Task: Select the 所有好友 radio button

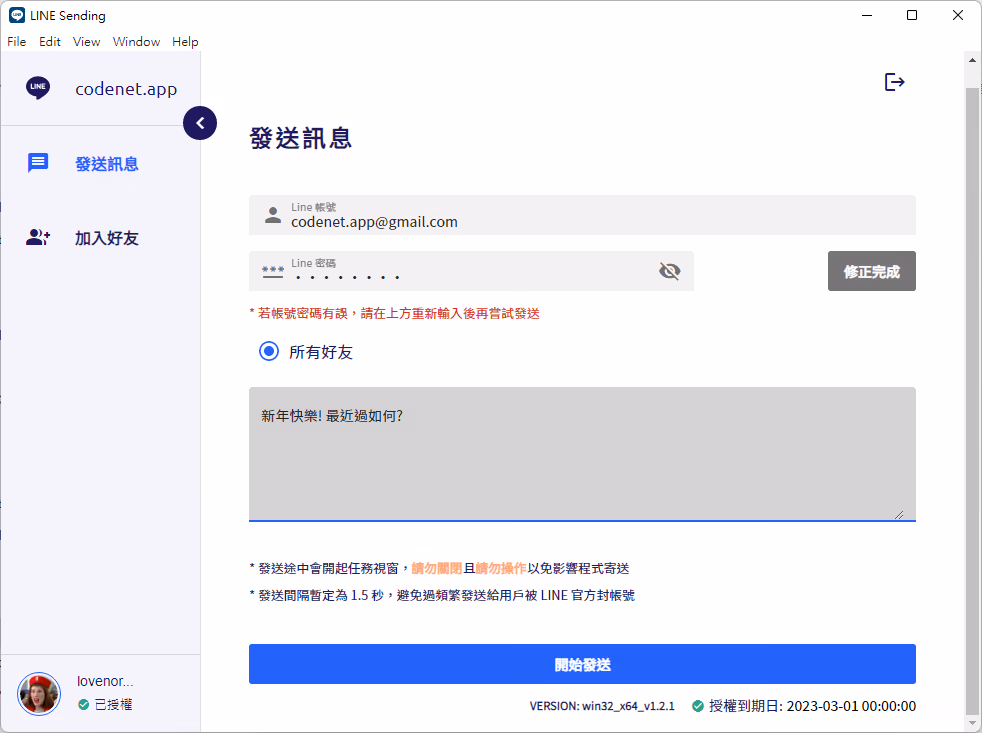Action: click(269, 351)
